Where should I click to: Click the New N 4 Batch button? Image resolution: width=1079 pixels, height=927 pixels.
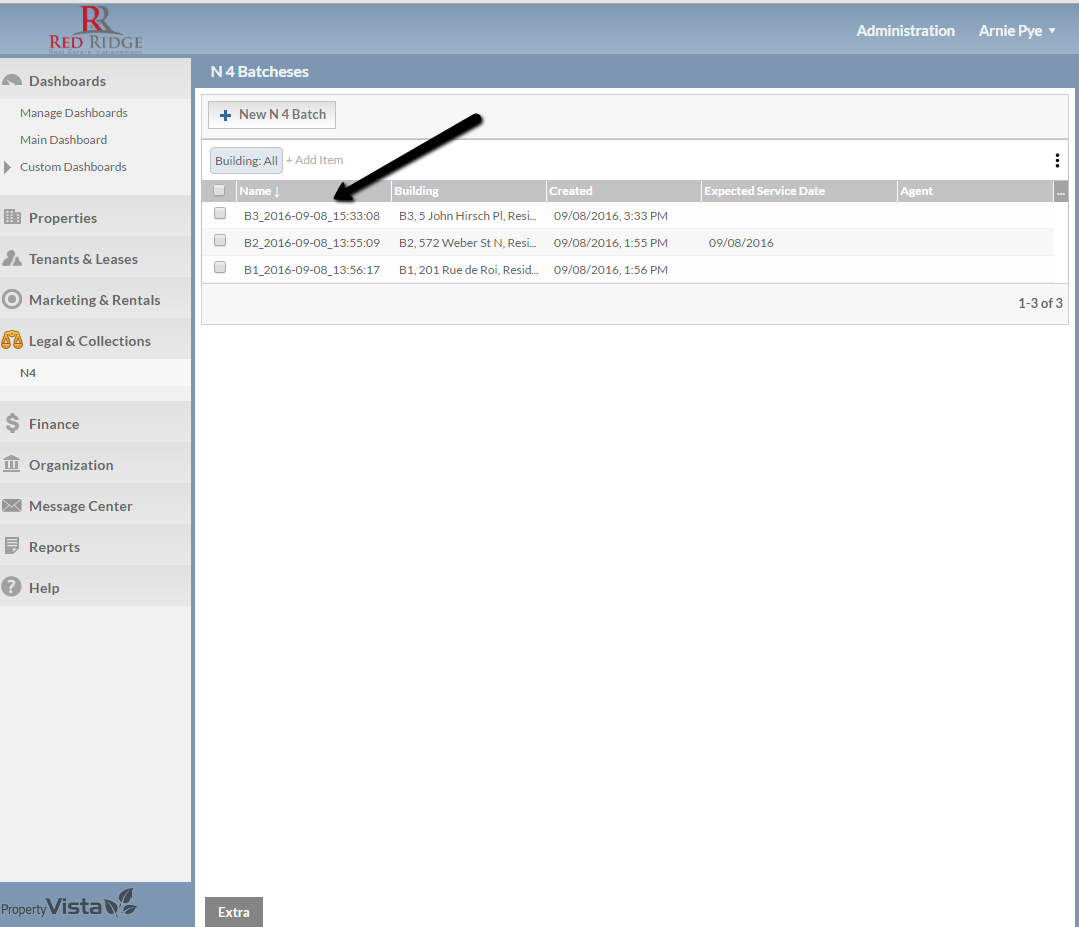coord(272,115)
